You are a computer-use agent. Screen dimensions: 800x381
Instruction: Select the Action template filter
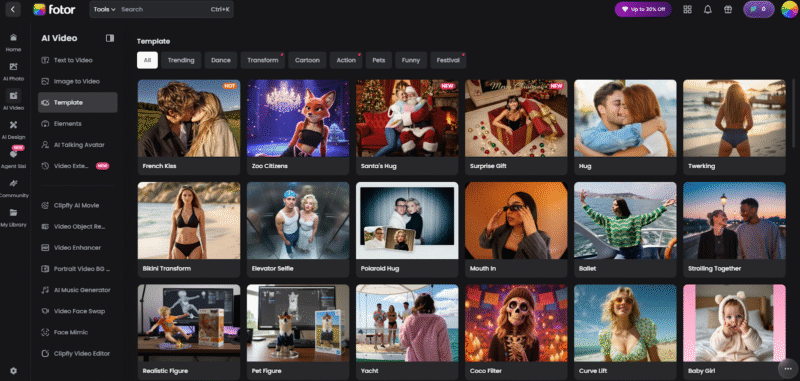click(x=346, y=60)
